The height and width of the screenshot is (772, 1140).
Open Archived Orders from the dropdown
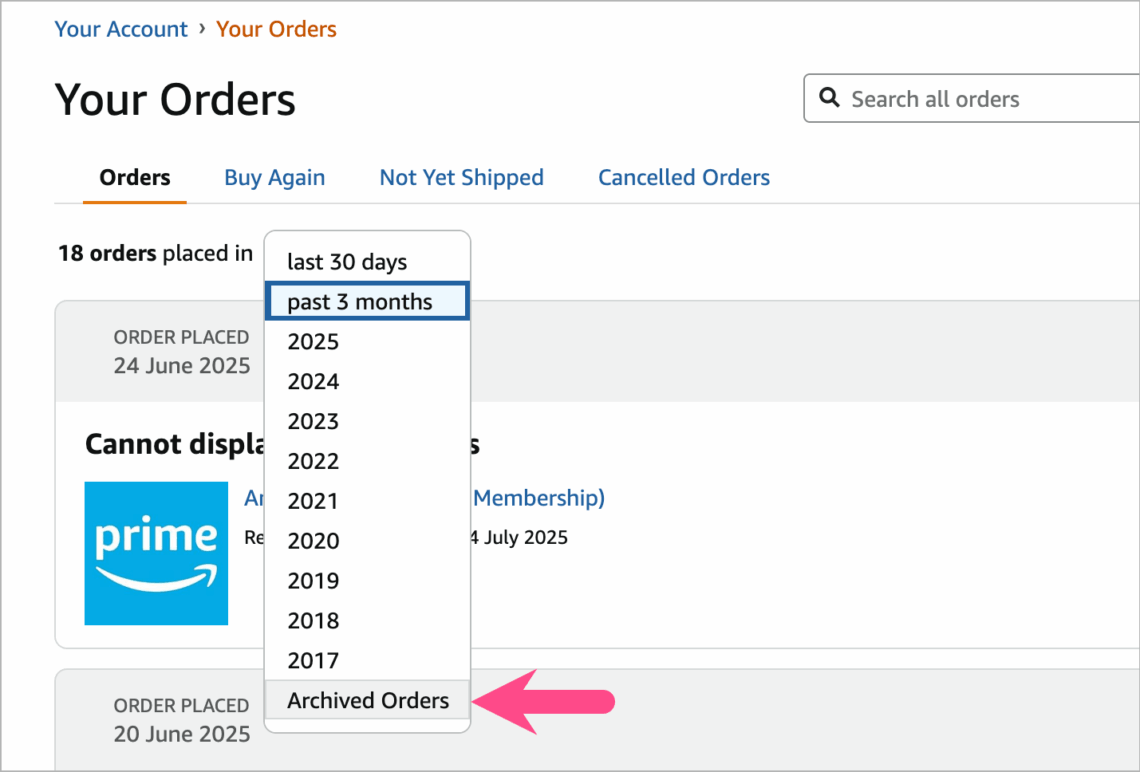coord(368,700)
